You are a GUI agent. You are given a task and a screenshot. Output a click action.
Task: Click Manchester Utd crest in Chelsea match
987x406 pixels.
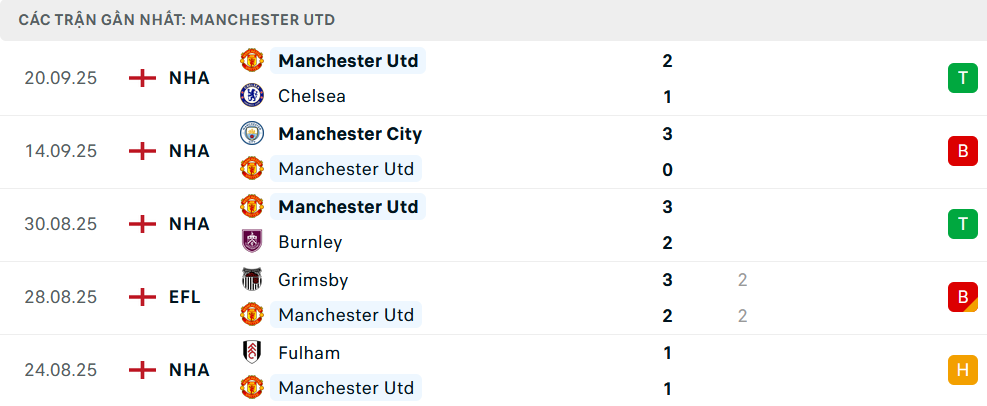pyautogui.click(x=251, y=60)
